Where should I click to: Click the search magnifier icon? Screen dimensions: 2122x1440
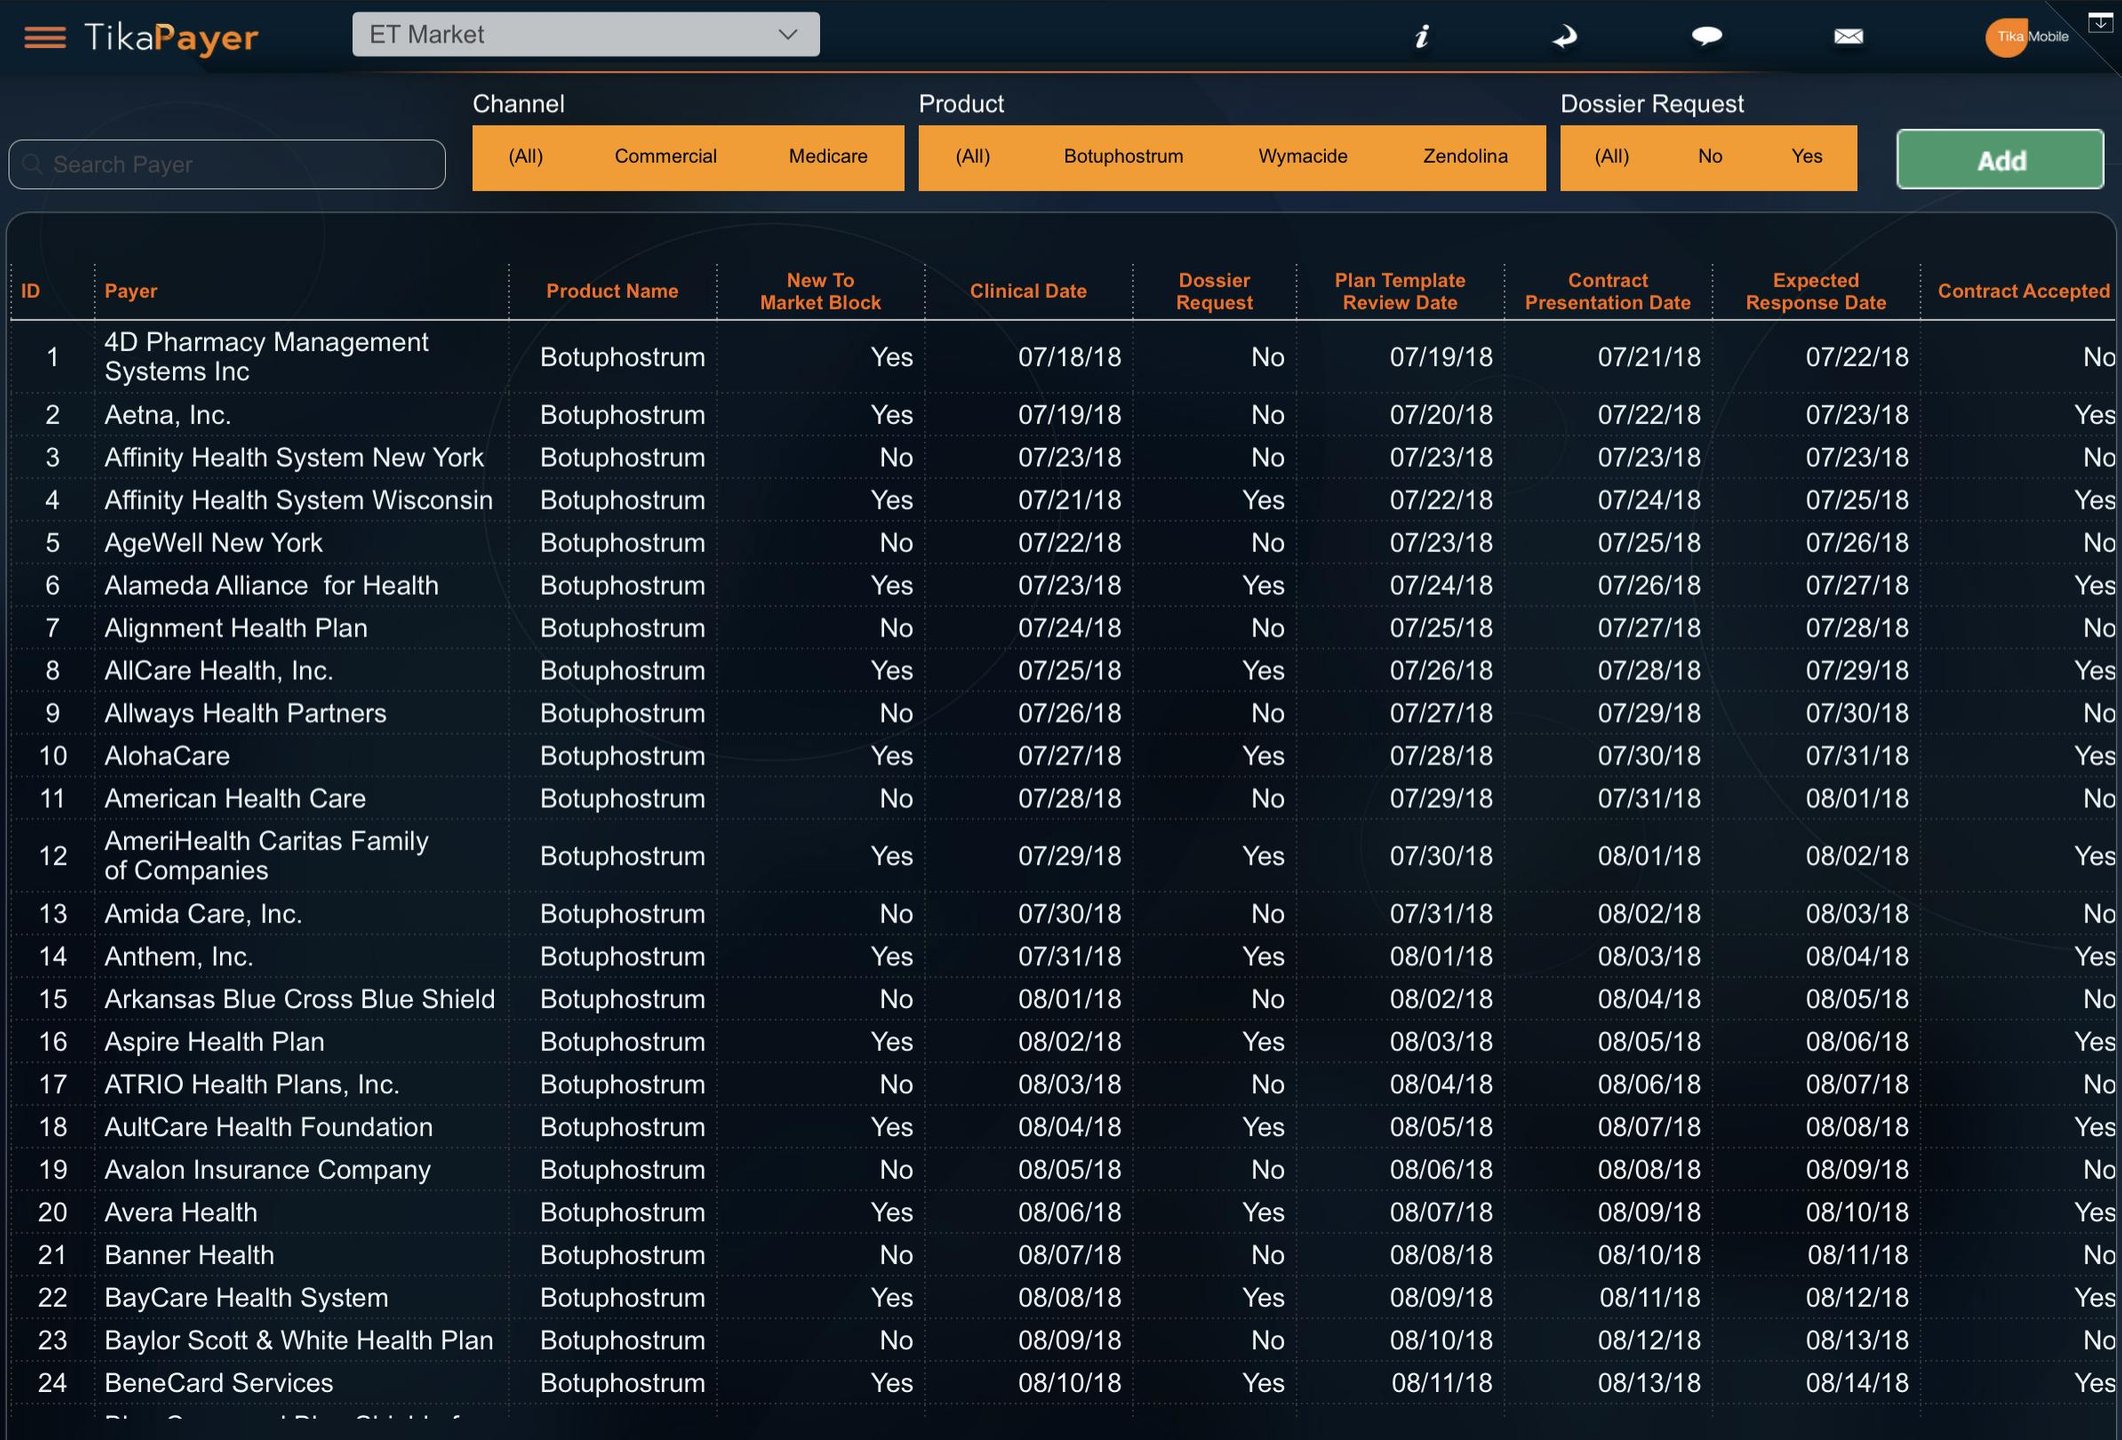point(33,164)
